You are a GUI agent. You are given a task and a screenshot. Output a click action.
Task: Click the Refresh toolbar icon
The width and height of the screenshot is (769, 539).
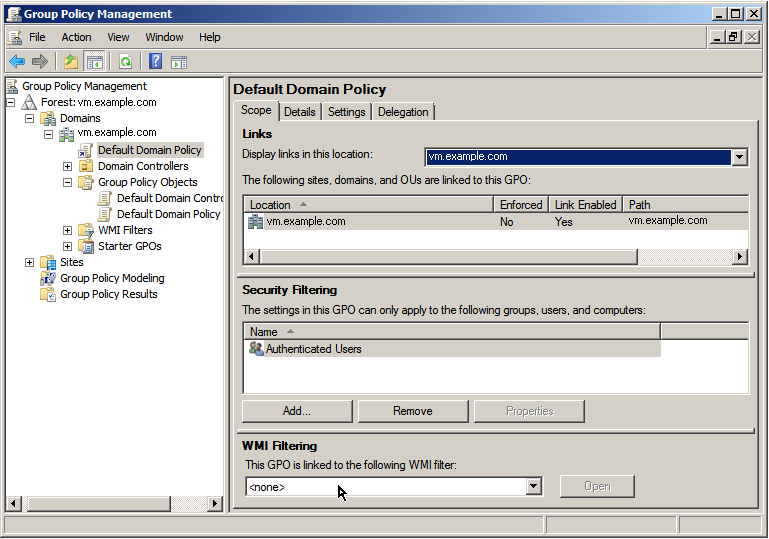point(126,62)
